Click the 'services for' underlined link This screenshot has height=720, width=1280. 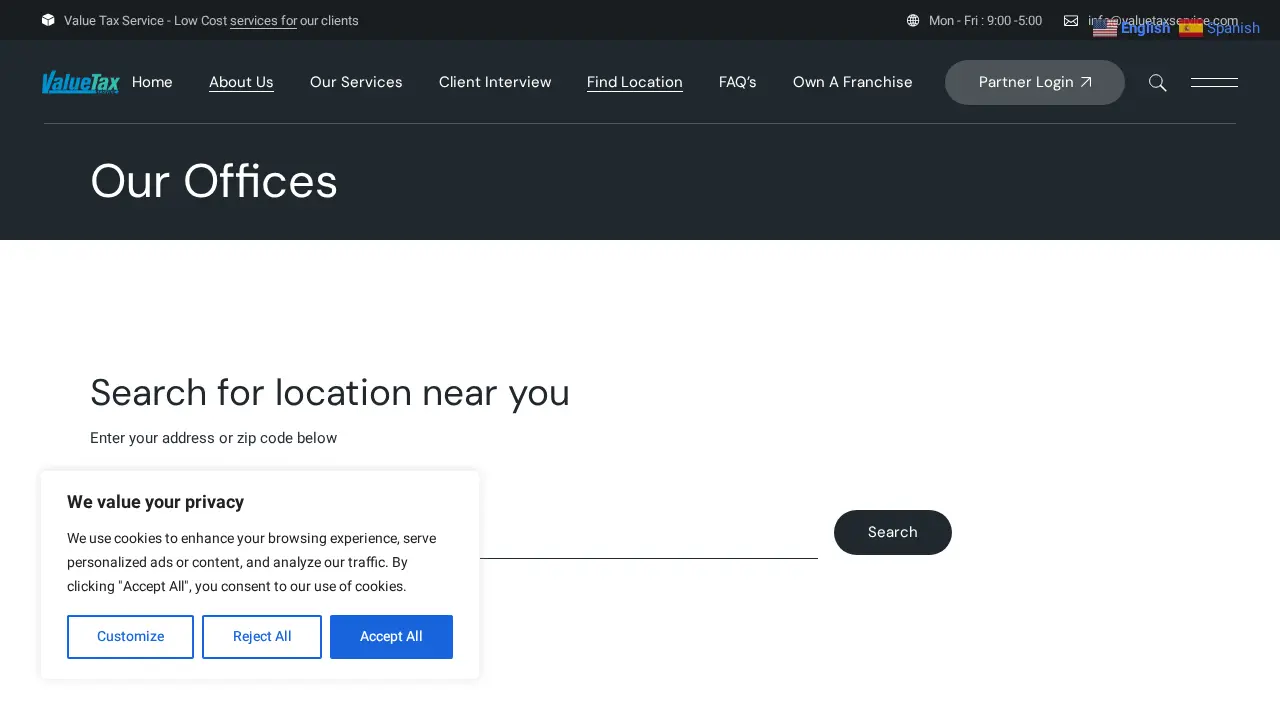point(263,21)
